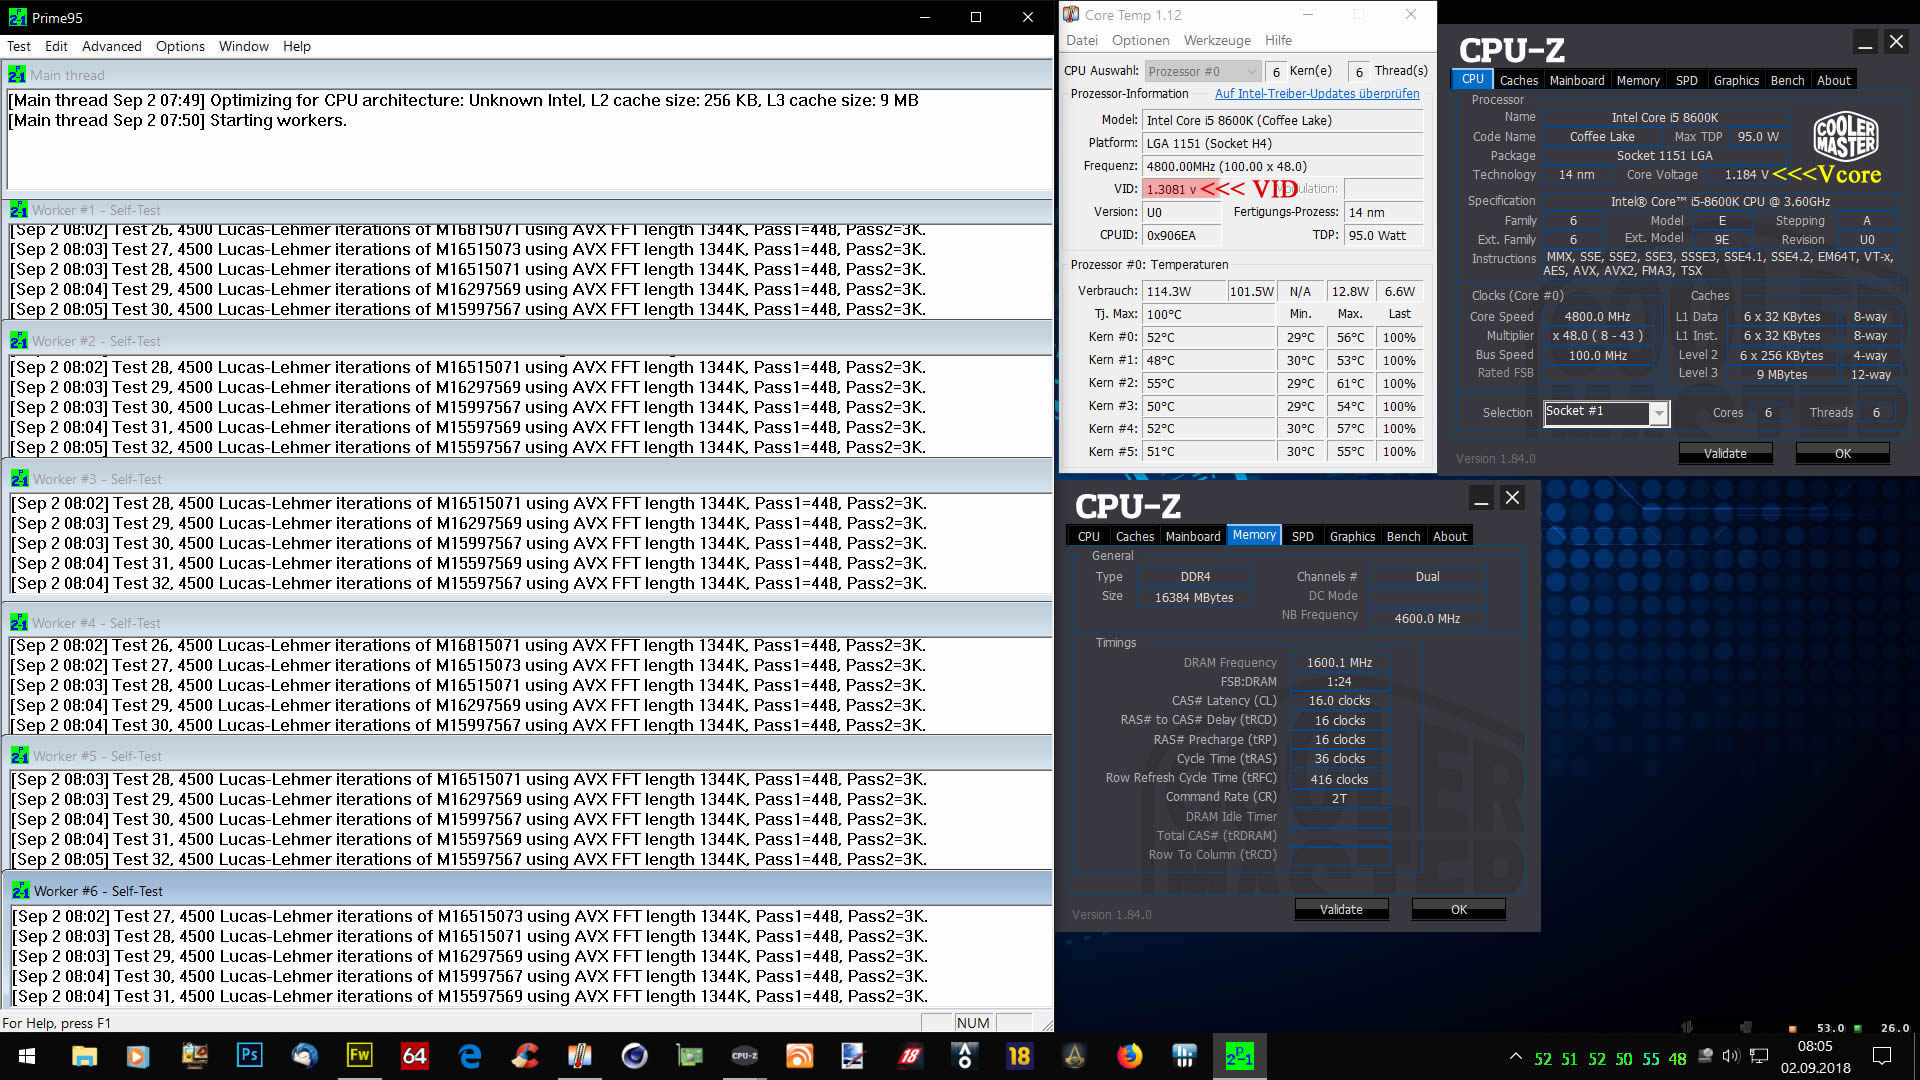Open the Windows Start menu
Screen dimensions: 1920x1080
[x=27, y=1056]
